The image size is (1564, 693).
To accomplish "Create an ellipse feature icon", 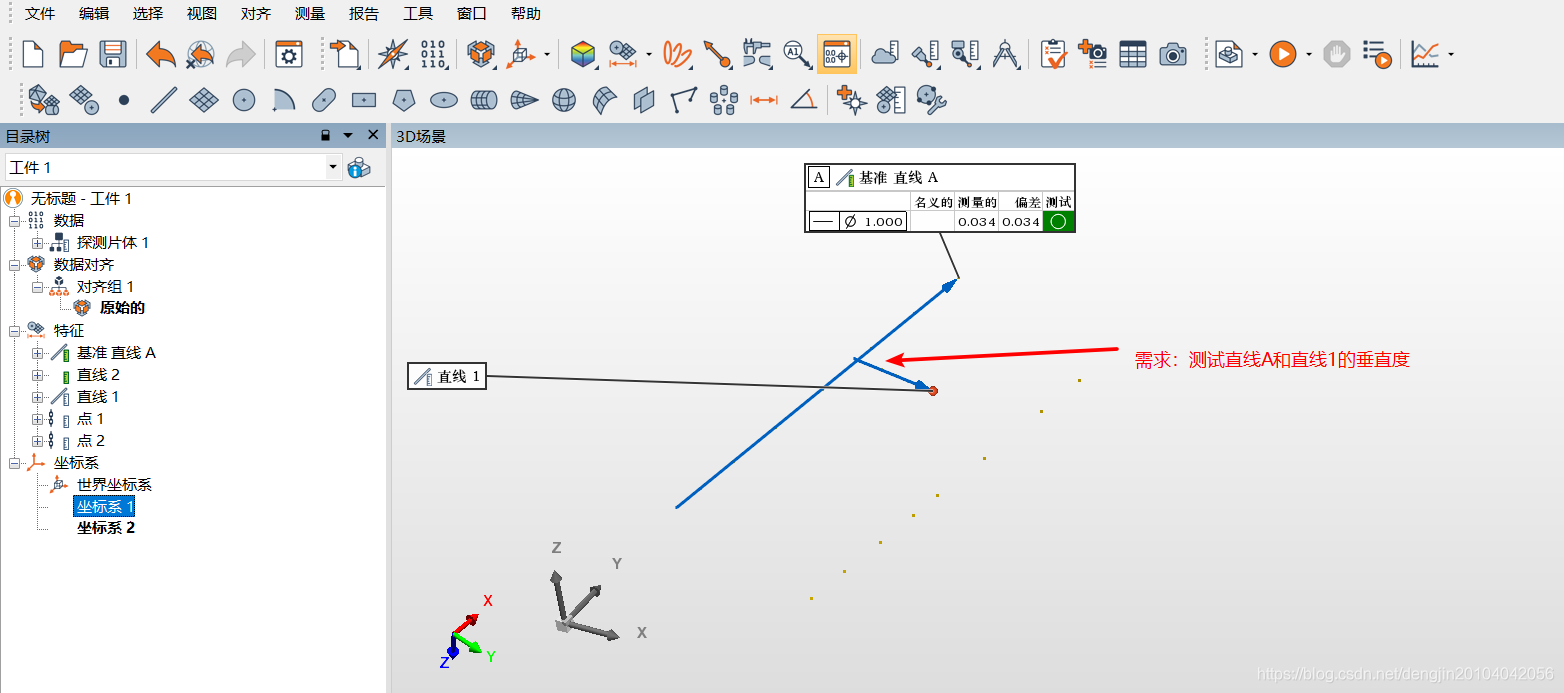I will (444, 100).
